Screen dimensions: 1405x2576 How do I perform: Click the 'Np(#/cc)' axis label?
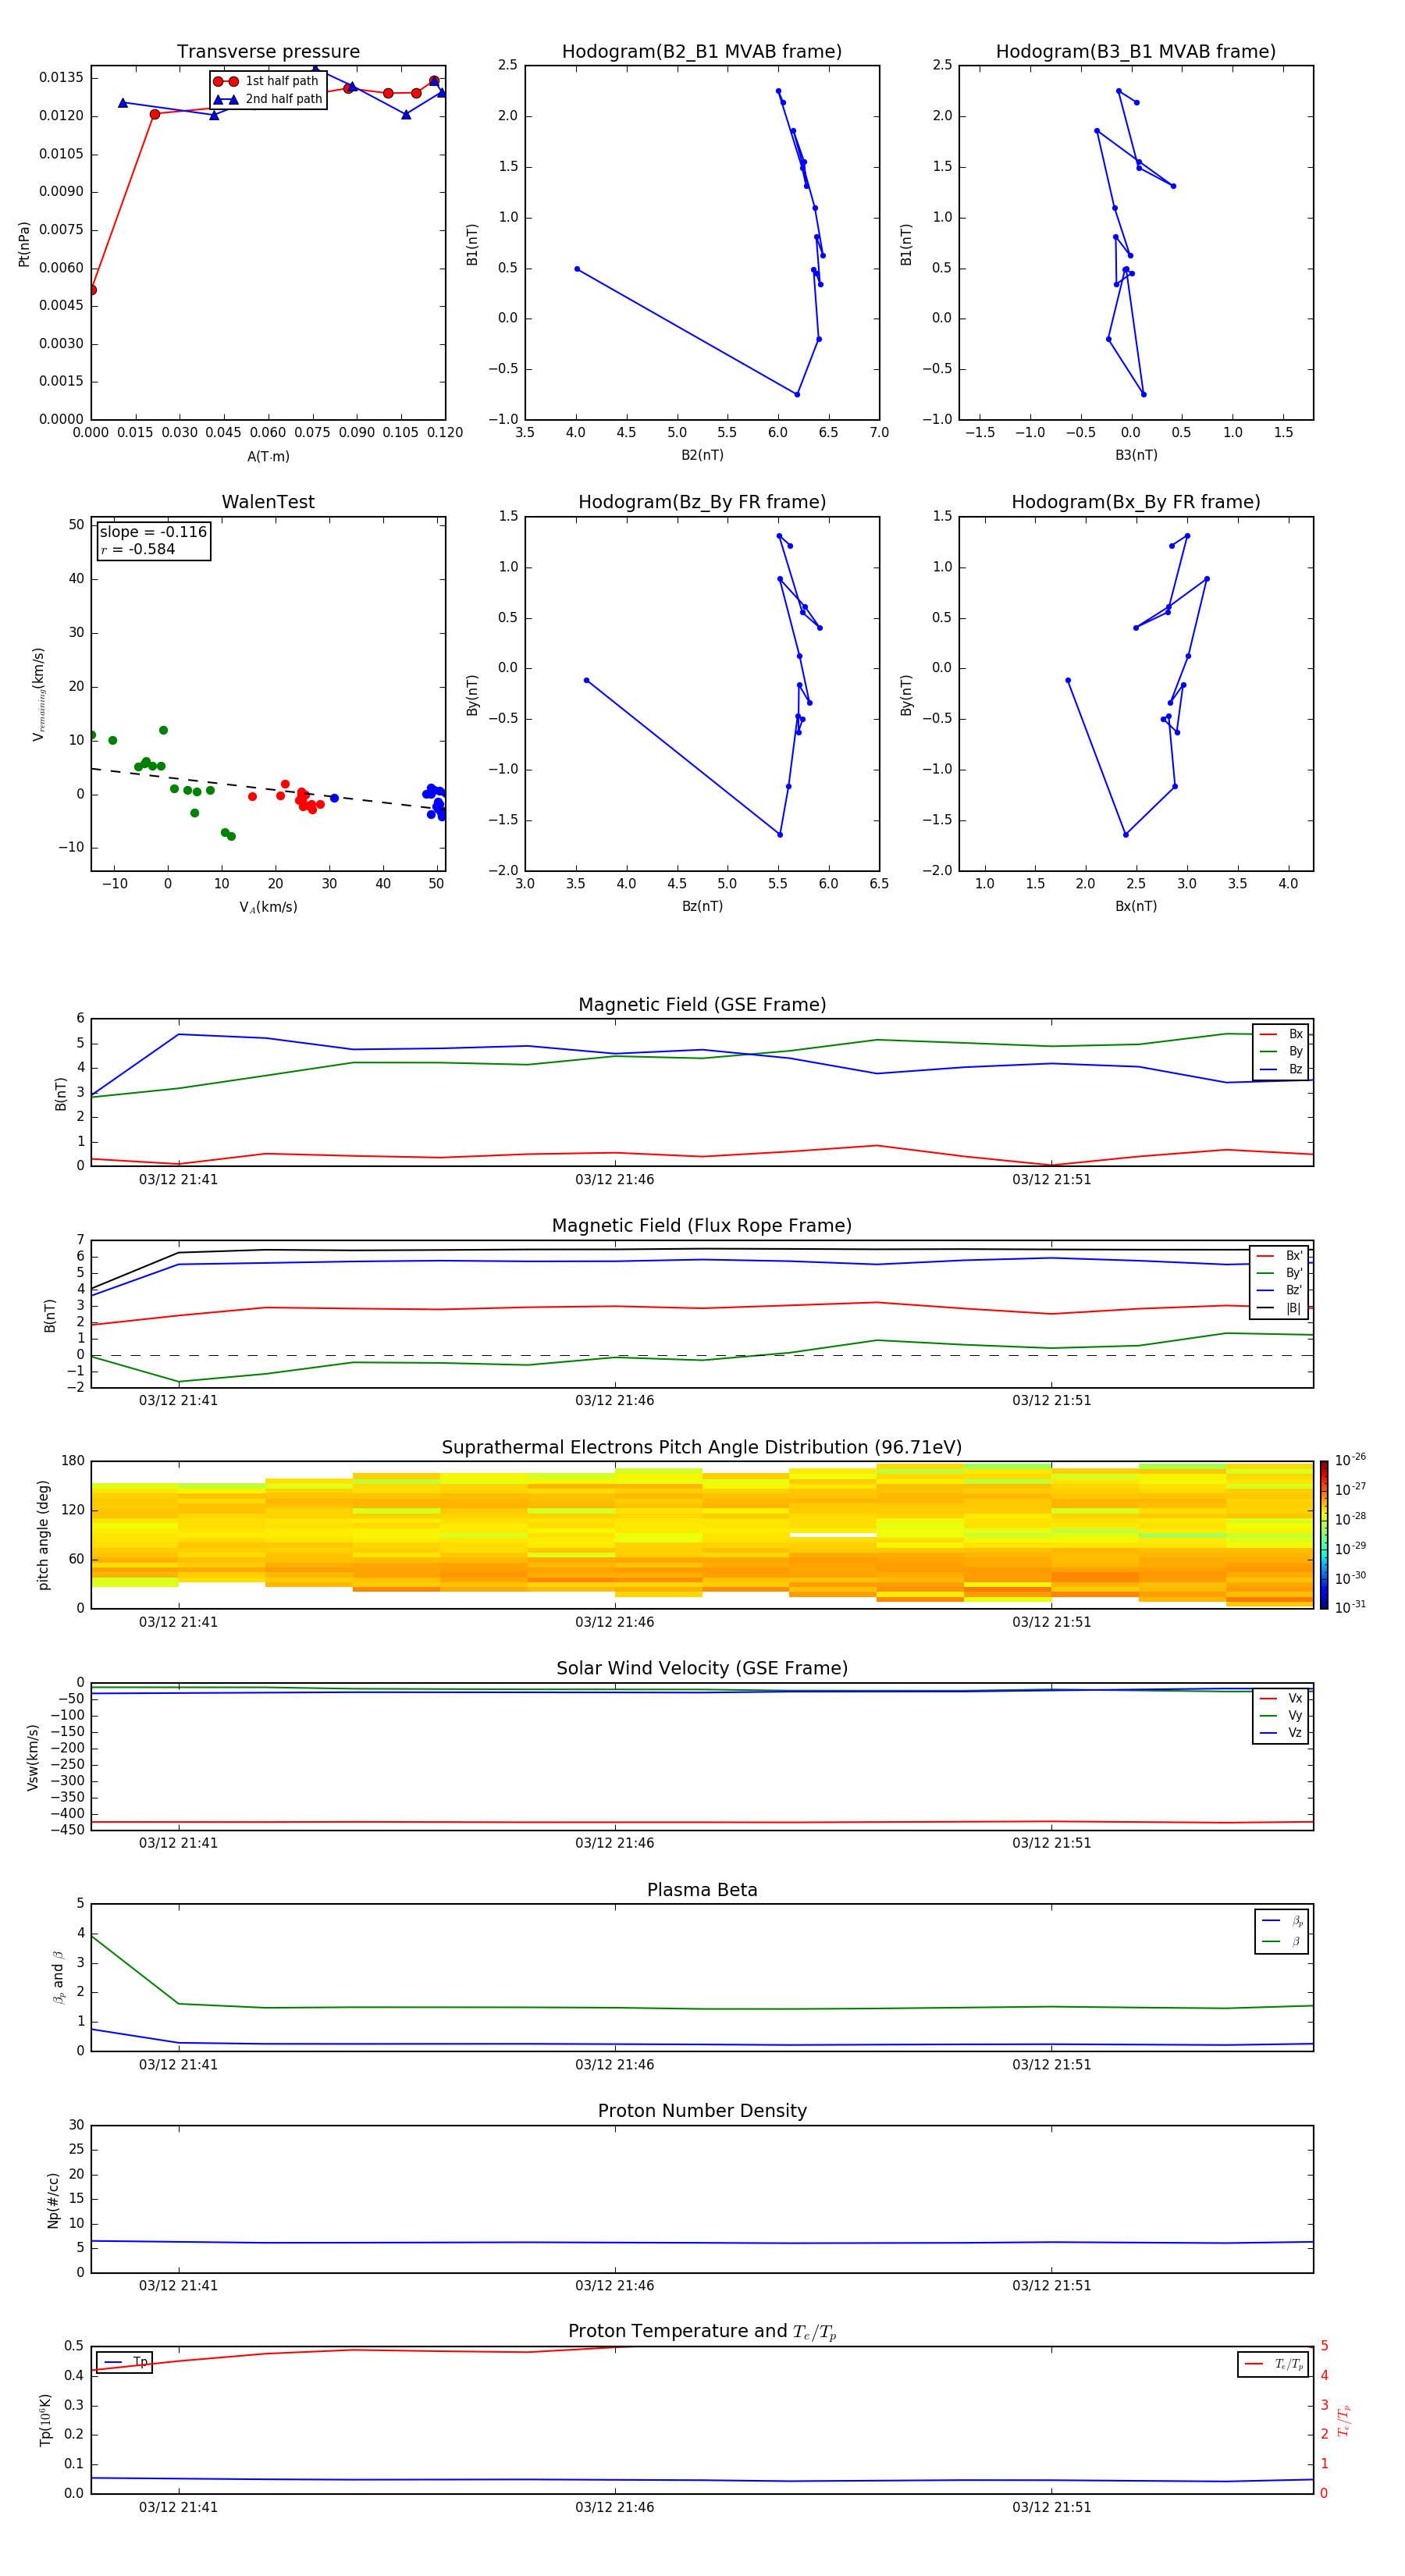pyautogui.click(x=53, y=2200)
